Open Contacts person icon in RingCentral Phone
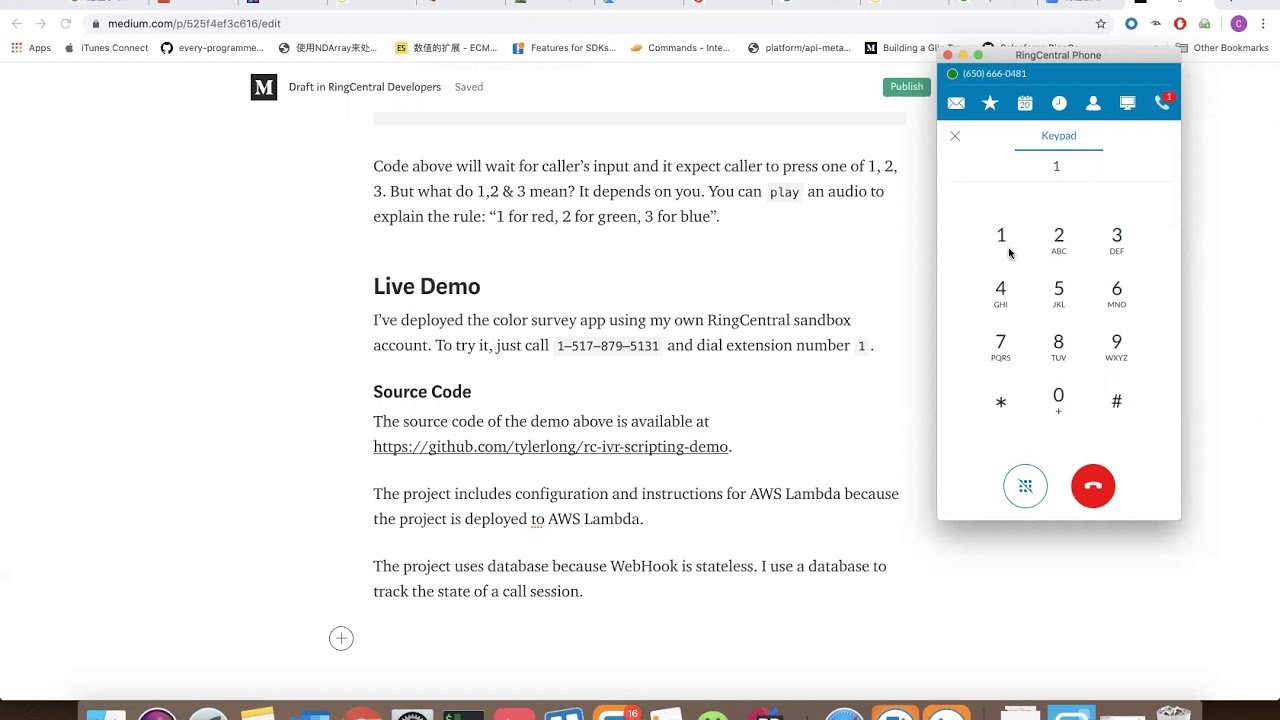The width and height of the screenshot is (1280, 720). point(1093,103)
